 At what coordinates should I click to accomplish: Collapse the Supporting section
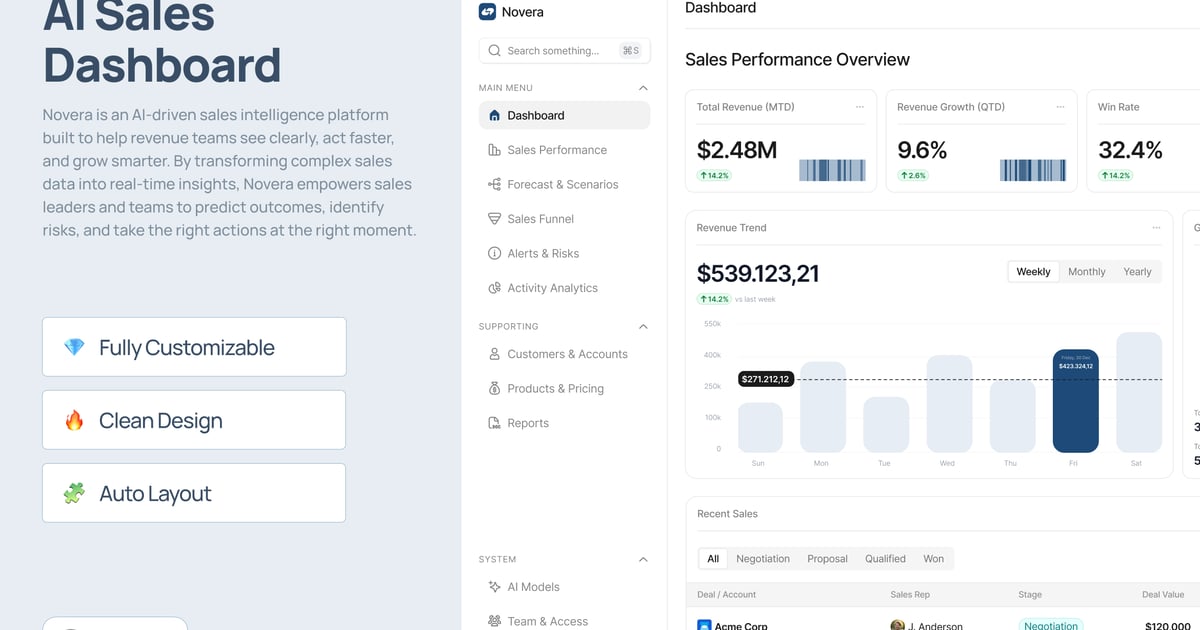643,327
